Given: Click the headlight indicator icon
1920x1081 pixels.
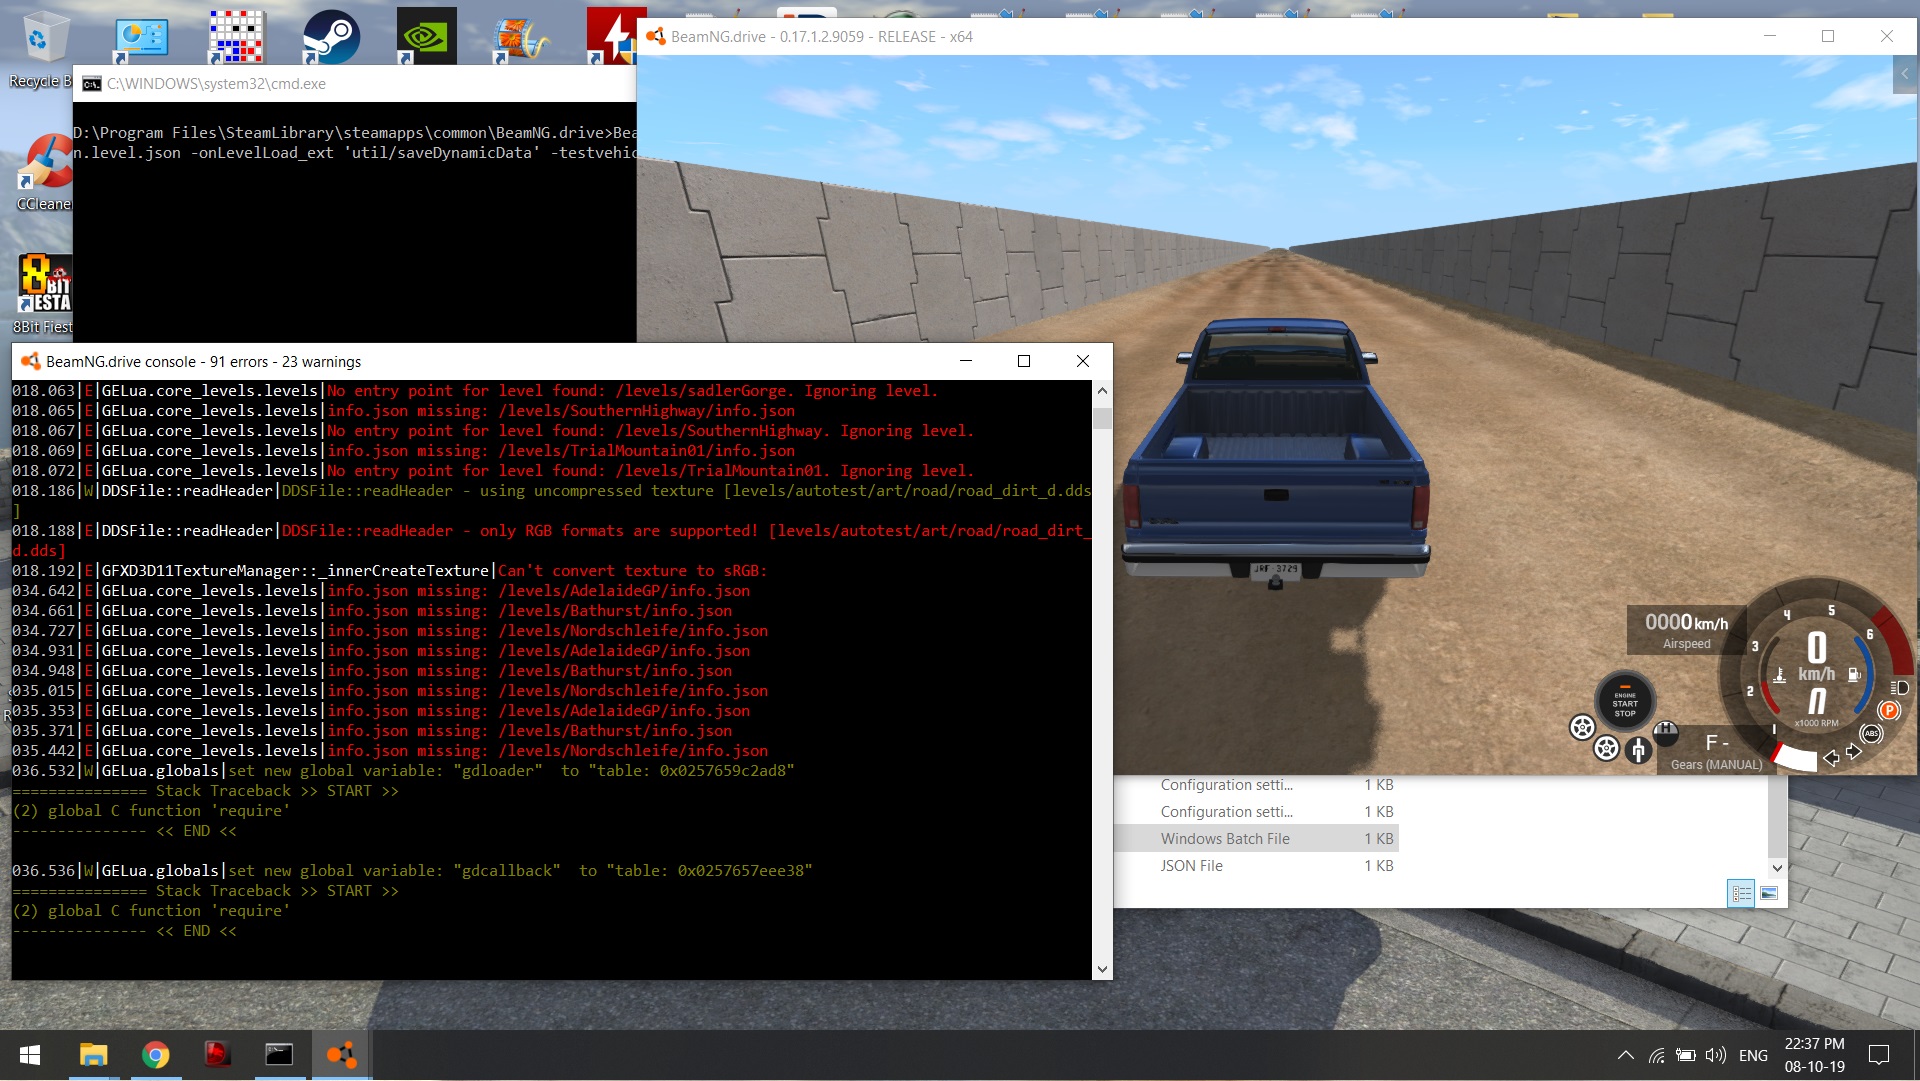Looking at the screenshot, I should coord(1899,688).
